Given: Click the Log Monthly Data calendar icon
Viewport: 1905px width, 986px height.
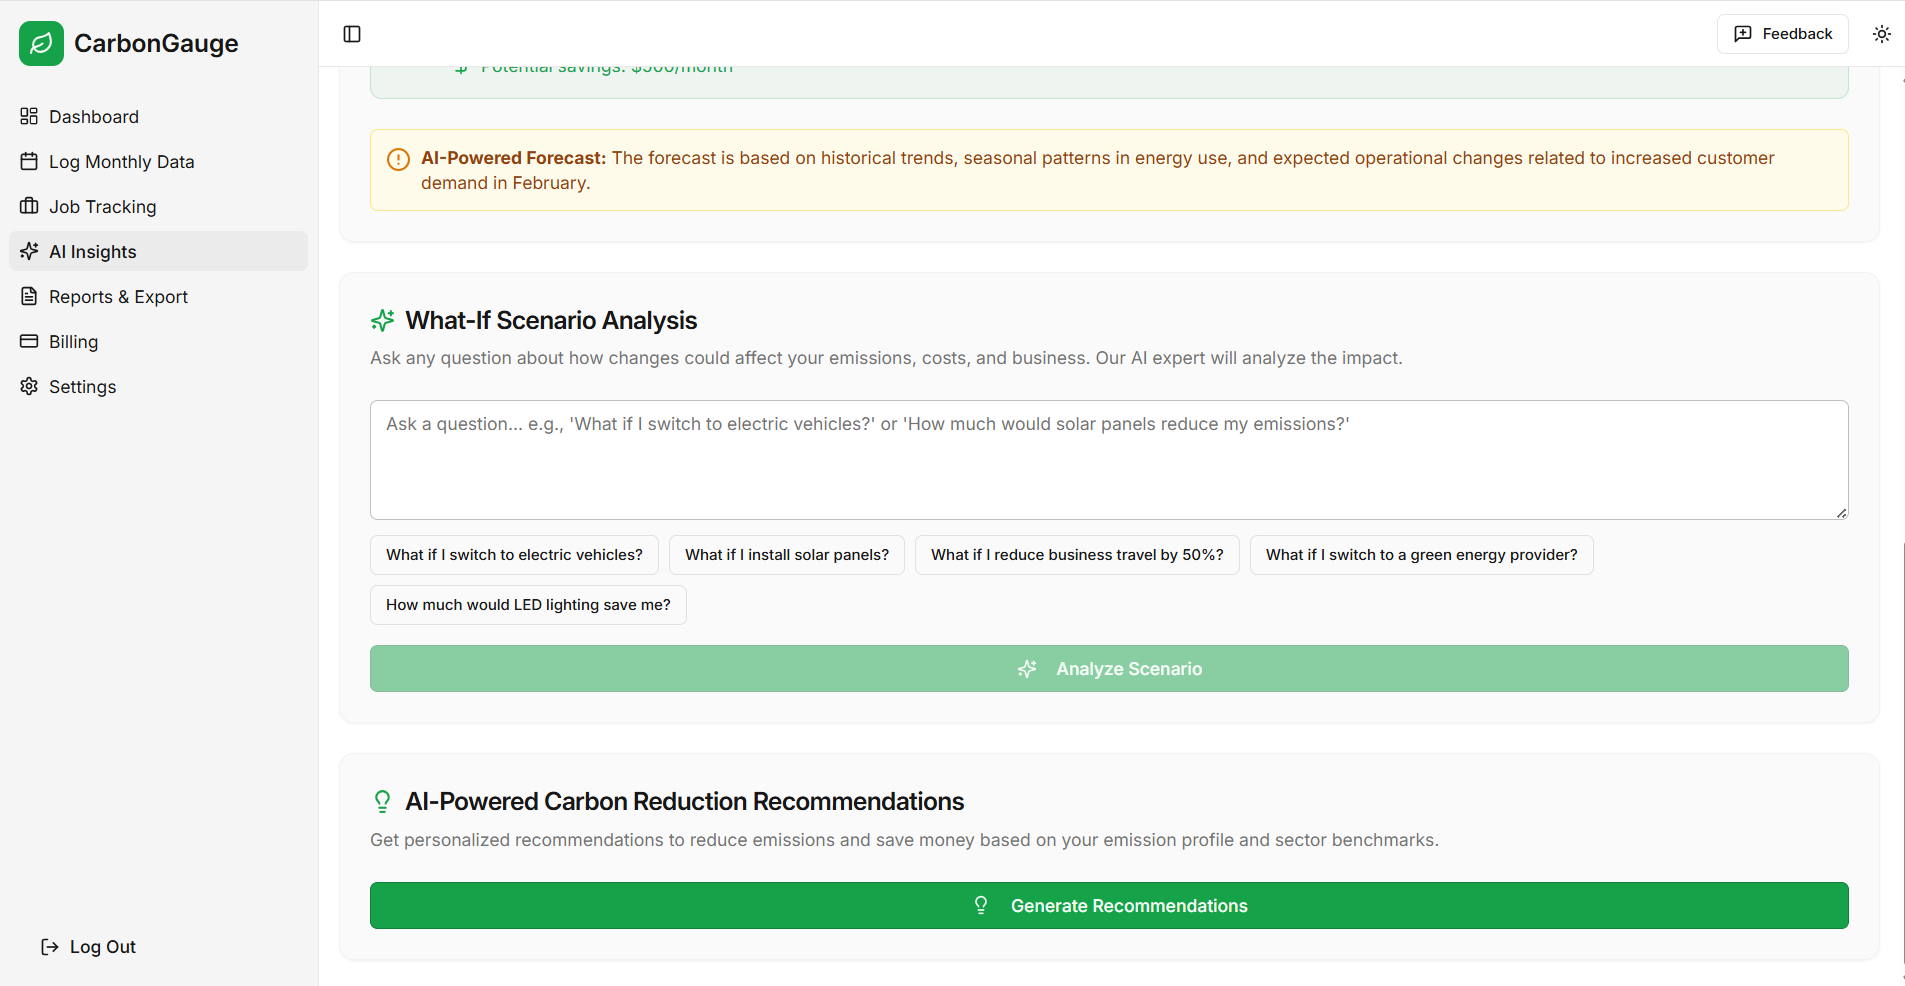Looking at the screenshot, I should click(x=29, y=161).
